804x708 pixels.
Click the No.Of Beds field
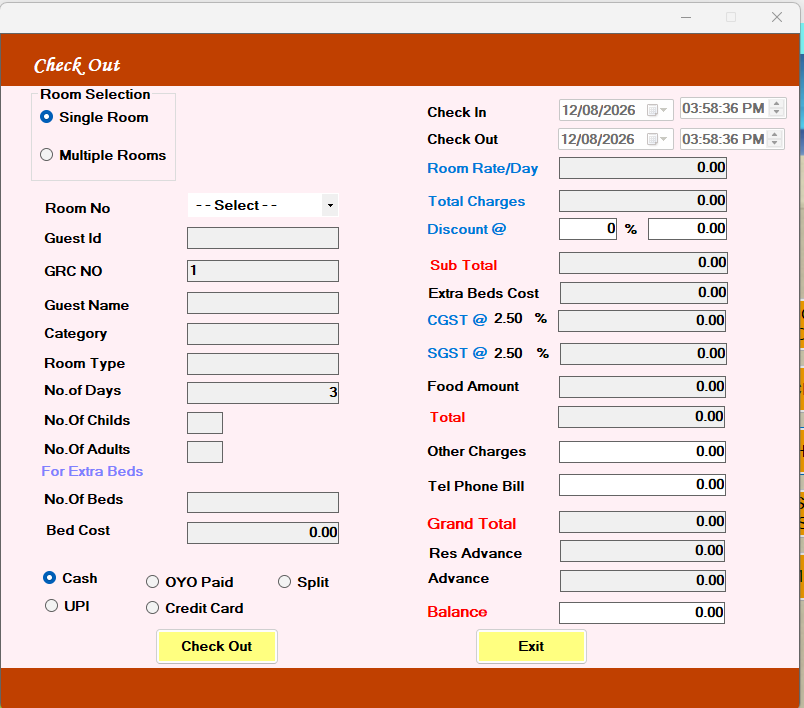pyautogui.click(x=263, y=502)
